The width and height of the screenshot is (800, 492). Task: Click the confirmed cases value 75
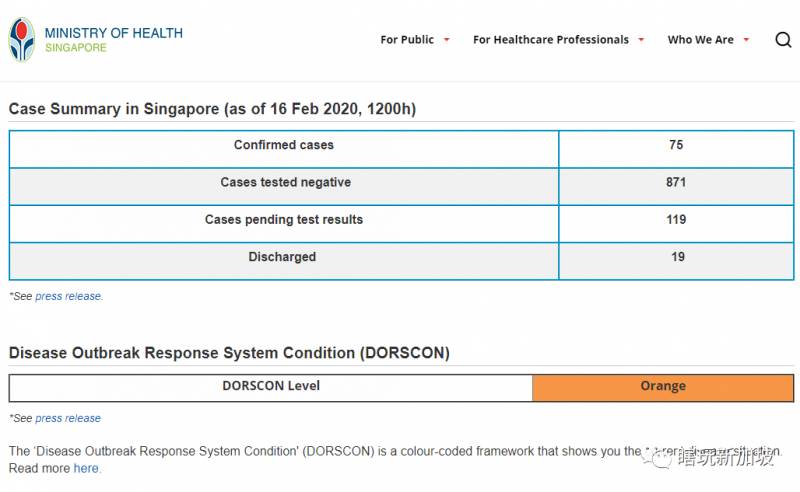pyautogui.click(x=676, y=146)
